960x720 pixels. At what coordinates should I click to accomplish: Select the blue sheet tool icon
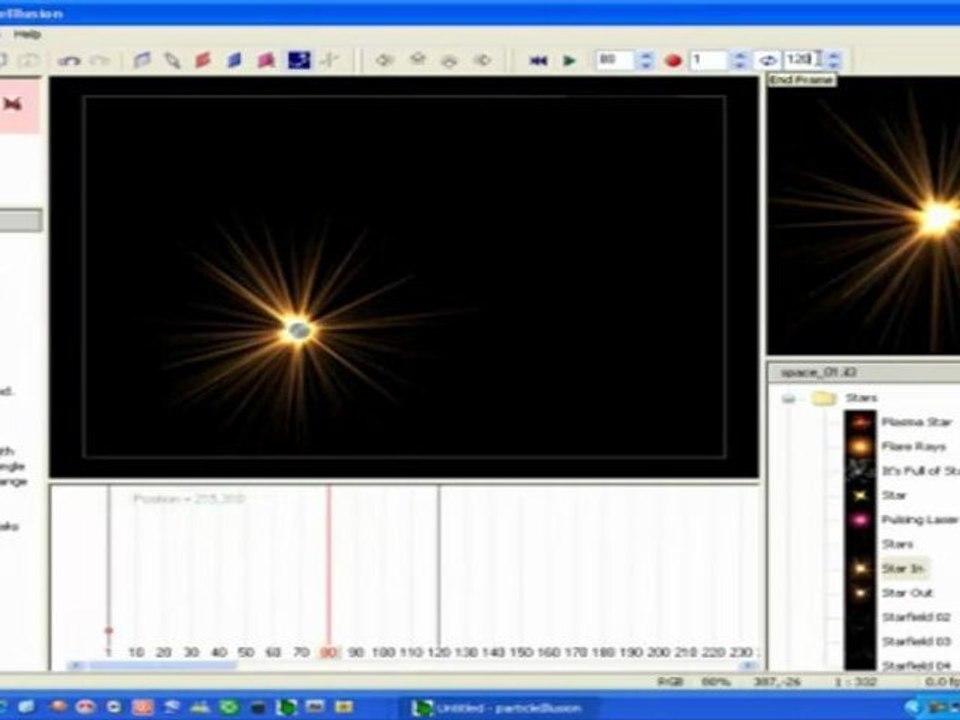point(234,60)
